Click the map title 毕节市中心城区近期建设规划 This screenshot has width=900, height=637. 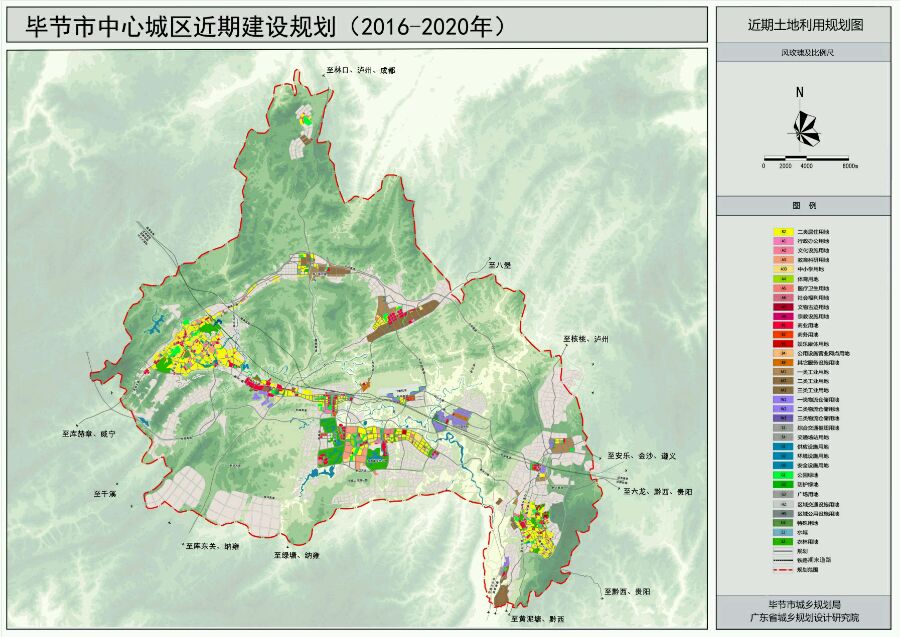click(180, 26)
